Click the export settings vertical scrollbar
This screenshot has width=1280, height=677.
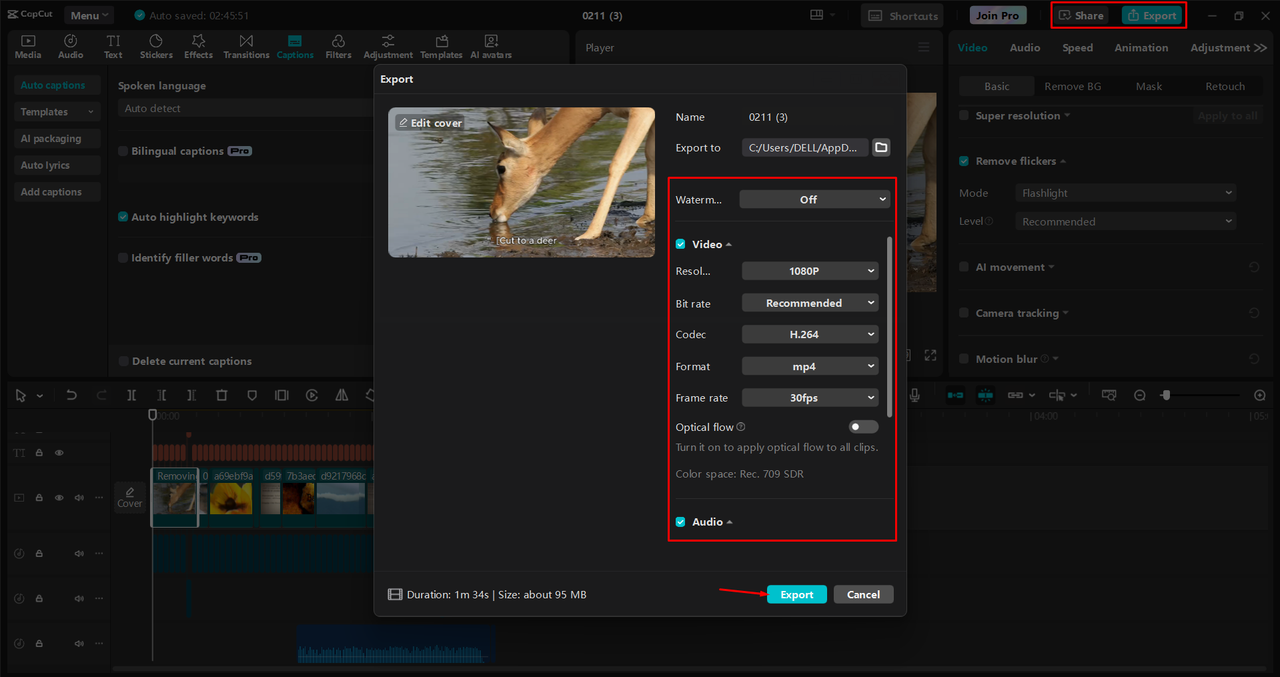[888, 326]
